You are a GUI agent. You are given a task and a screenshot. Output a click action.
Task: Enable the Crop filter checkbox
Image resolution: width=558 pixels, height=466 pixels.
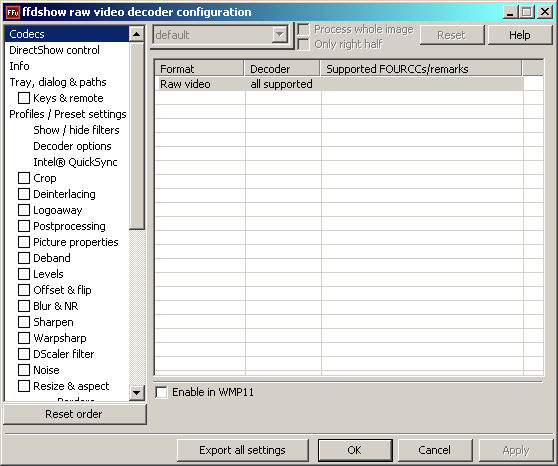pos(24,178)
